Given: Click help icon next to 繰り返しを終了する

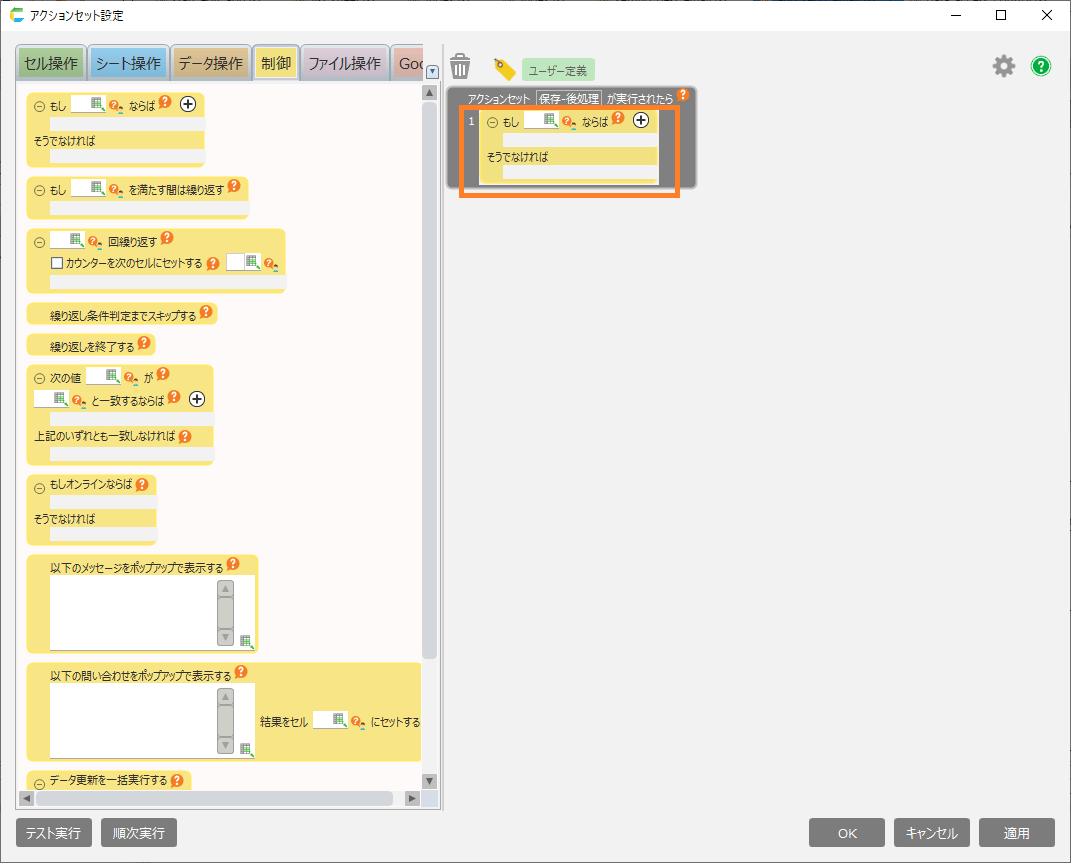Looking at the screenshot, I should pos(144,344).
